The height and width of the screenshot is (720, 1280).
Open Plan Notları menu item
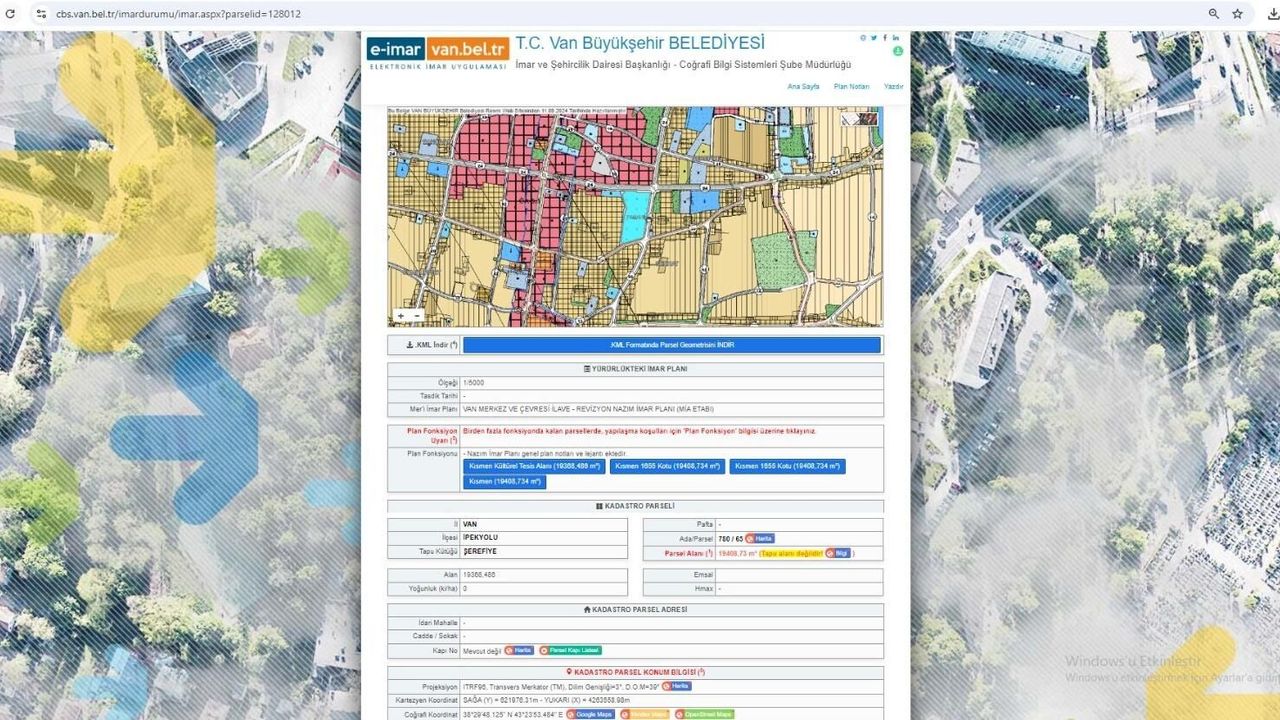tap(851, 87)
